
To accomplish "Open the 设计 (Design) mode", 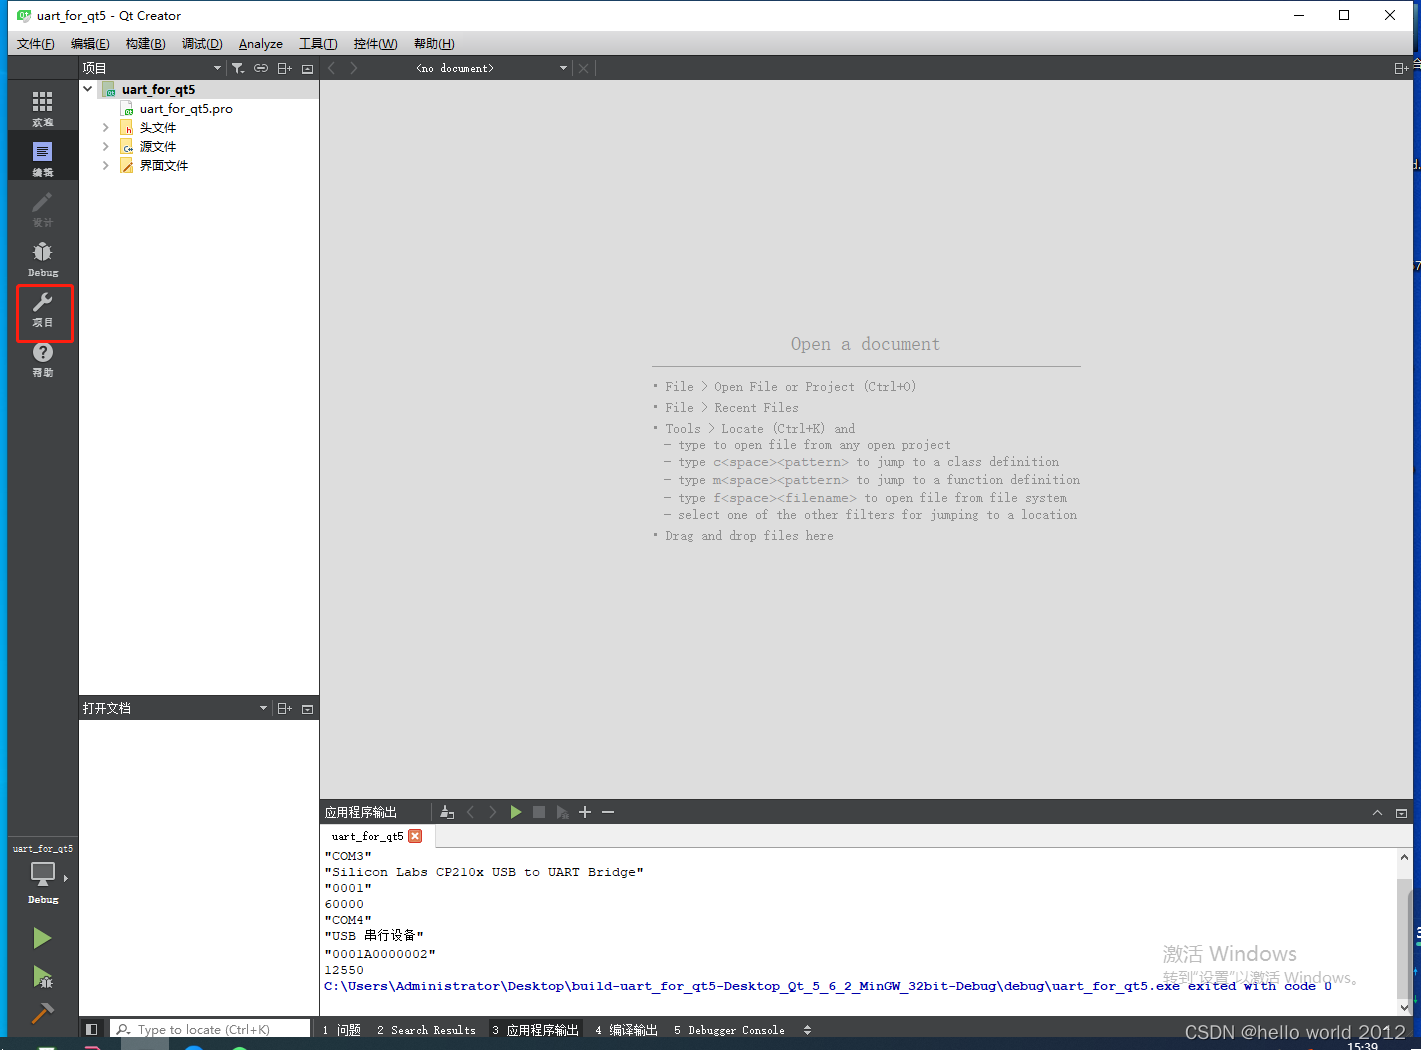I will [42, 209].
